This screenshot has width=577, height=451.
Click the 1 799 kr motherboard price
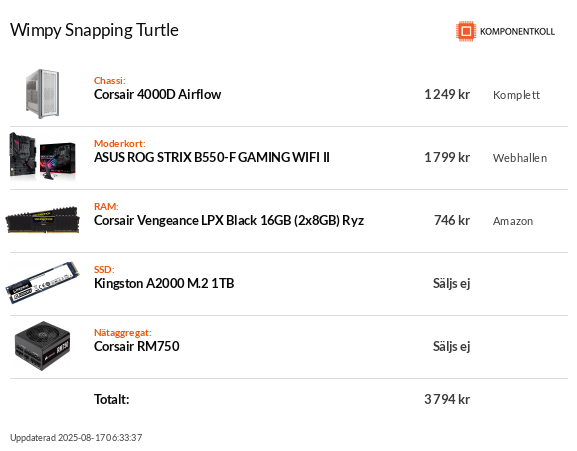click(x=447, y=157)
